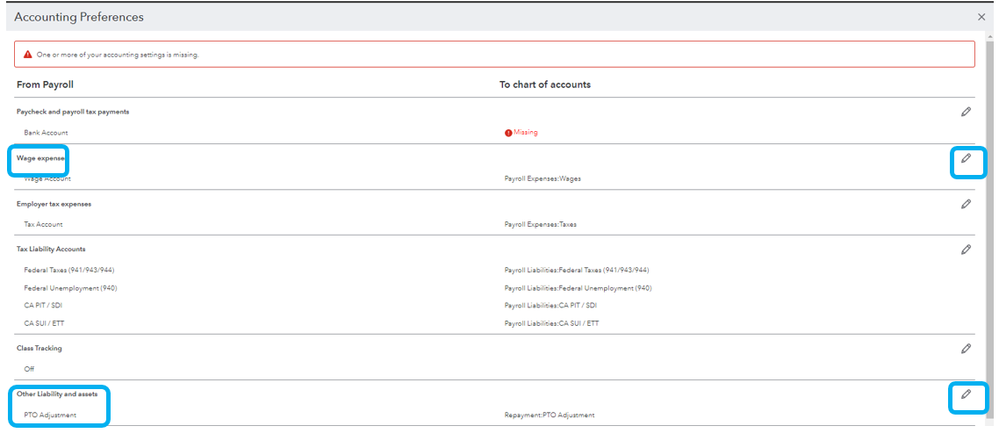Select Payroll Liabilities:Federal Unemployment (940) entry
Viewport: 999px width, 435px height.
[578, 288]
